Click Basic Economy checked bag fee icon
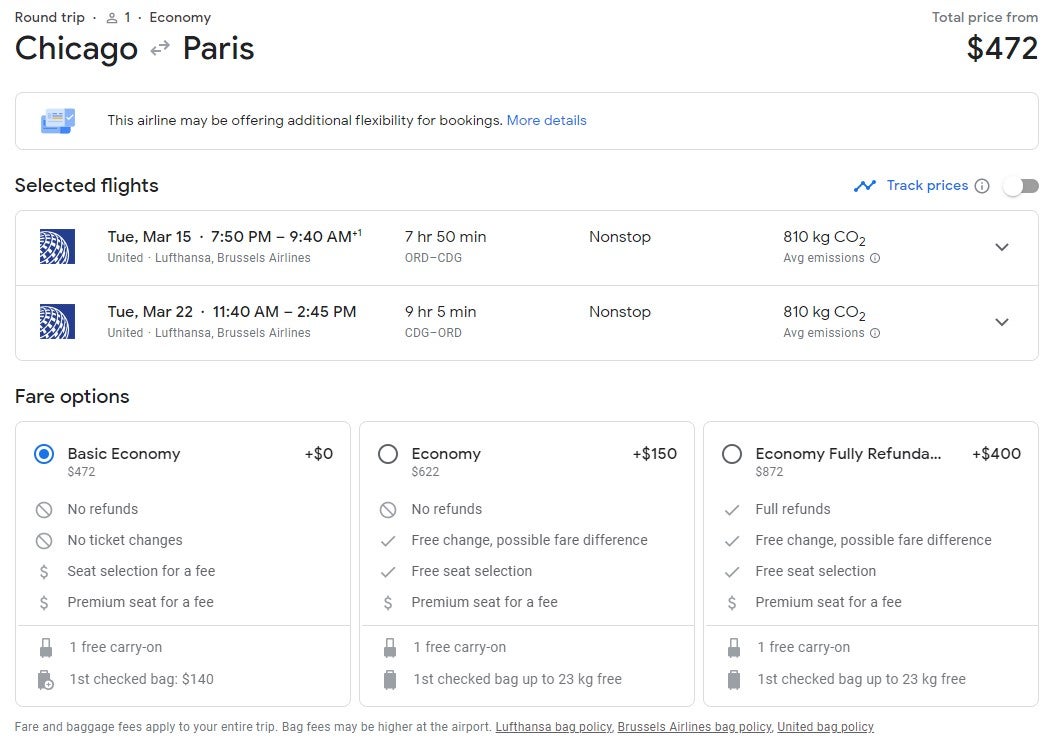This screenshot has height=745, width=1051. [x=45, y=680]
